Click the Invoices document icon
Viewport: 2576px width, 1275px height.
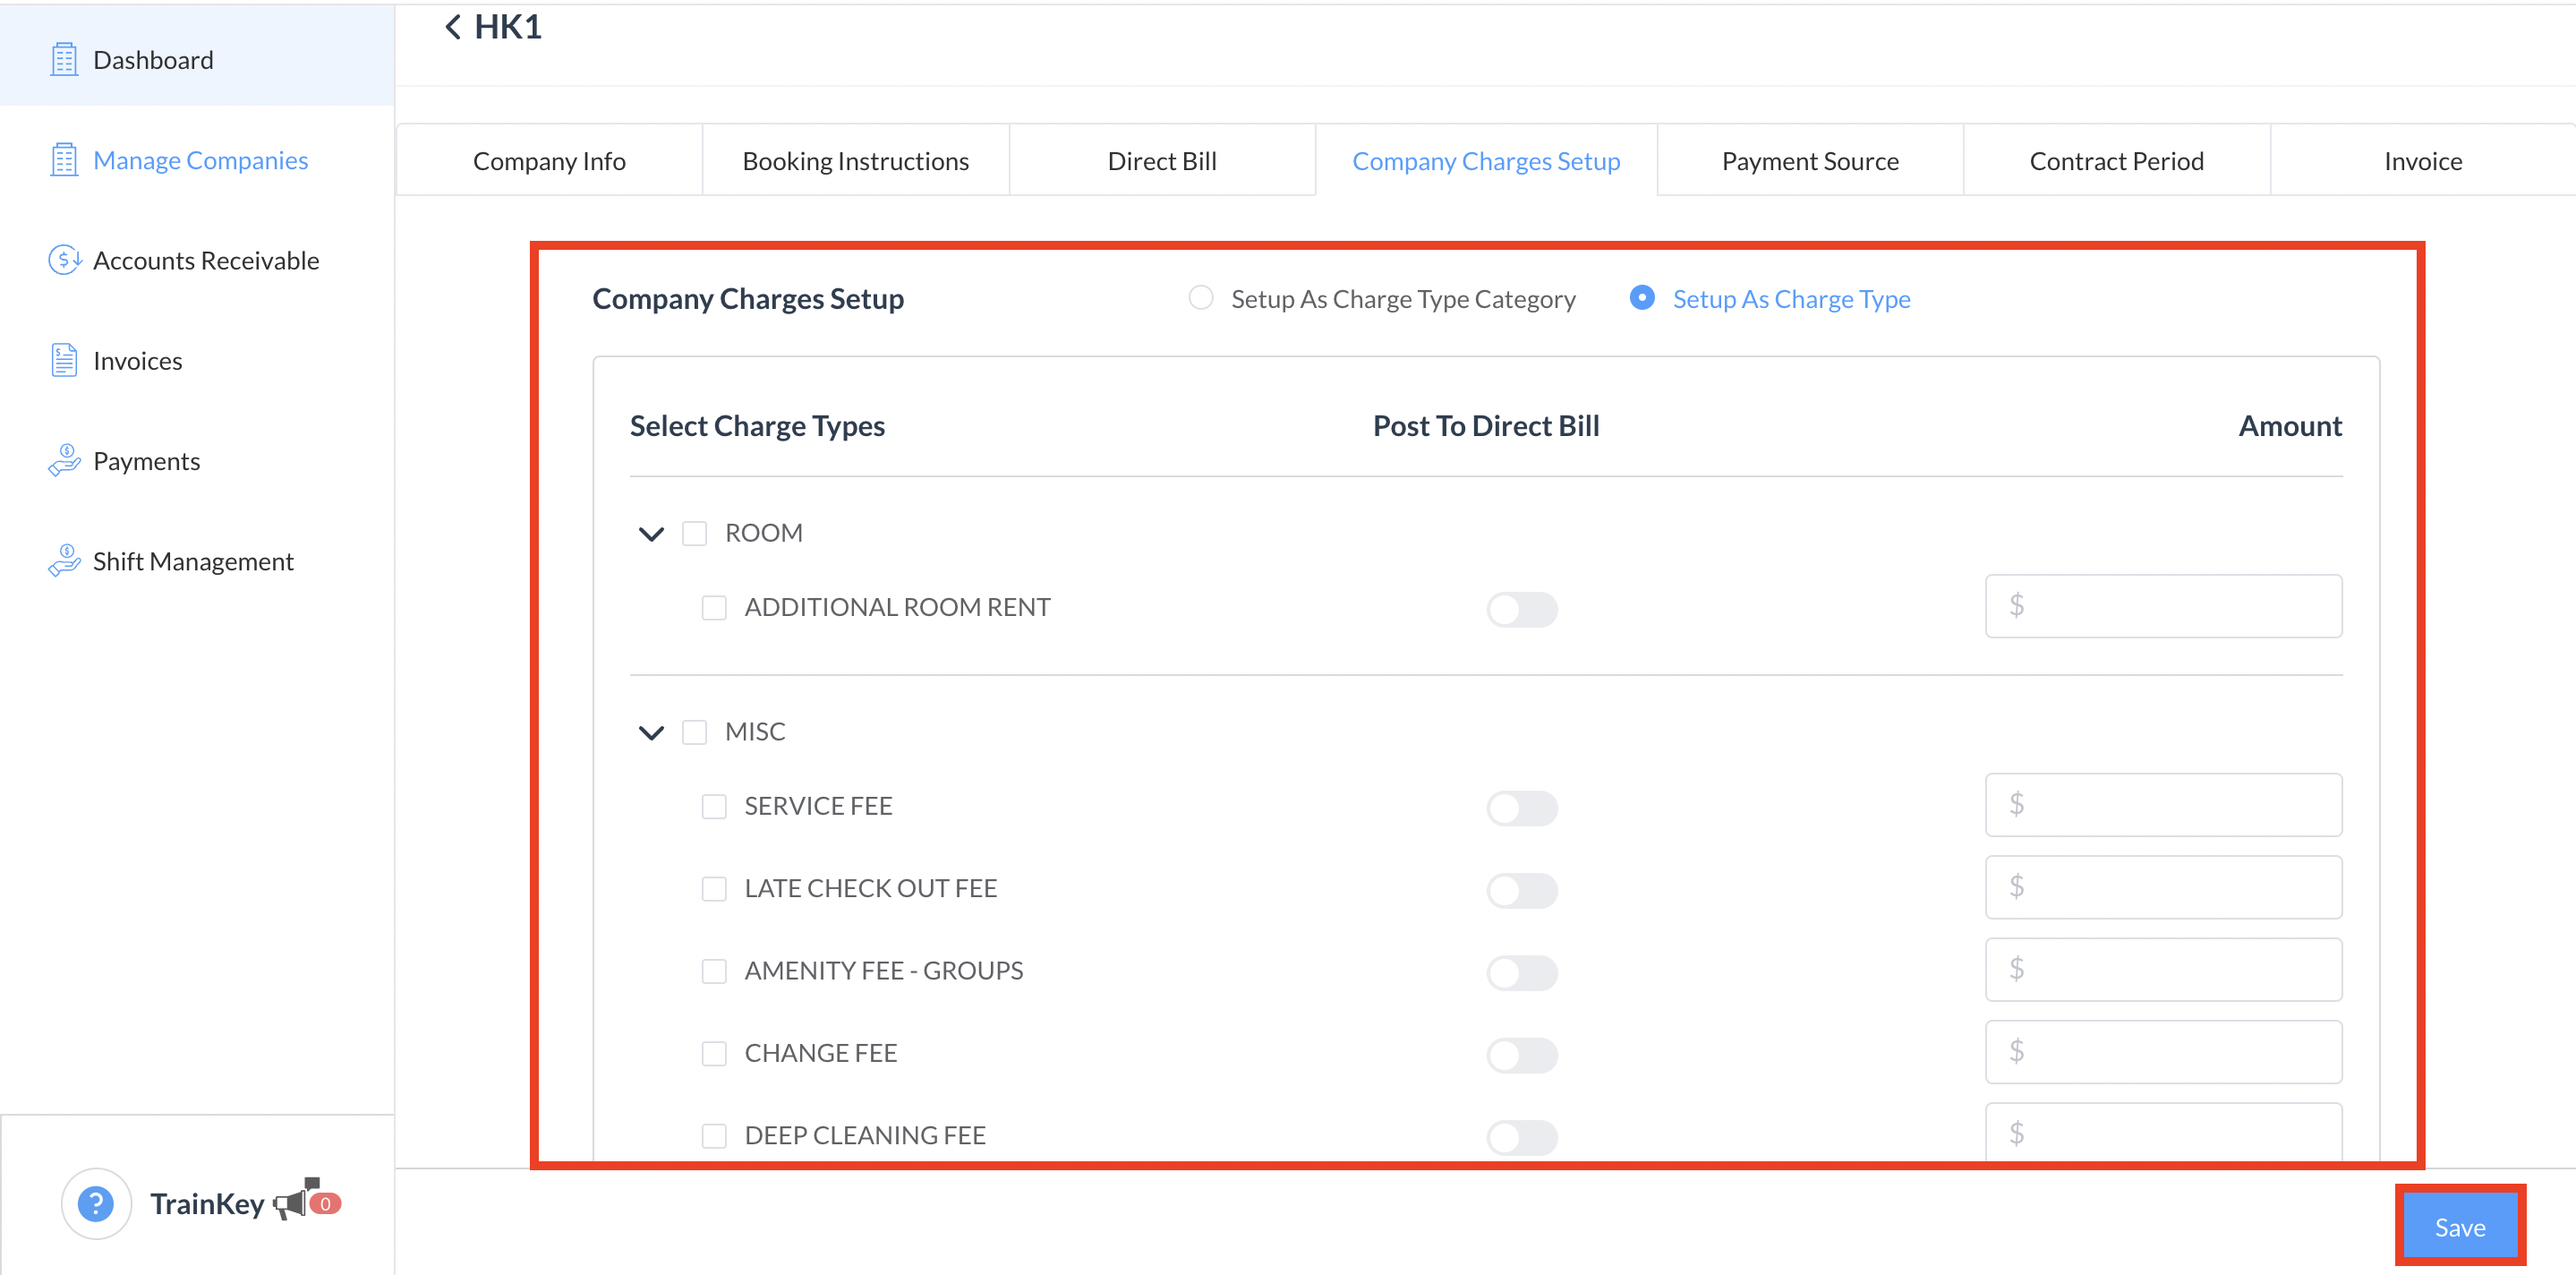tap(64, 360)
